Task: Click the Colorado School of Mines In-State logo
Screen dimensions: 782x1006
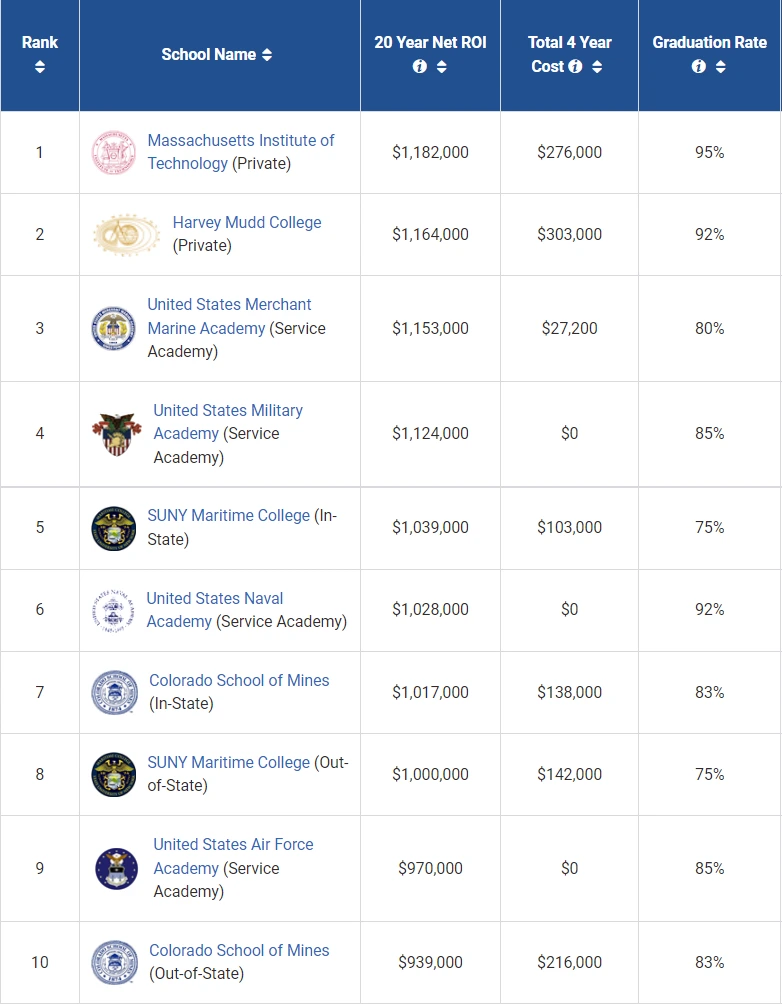Action: [113, 692]
